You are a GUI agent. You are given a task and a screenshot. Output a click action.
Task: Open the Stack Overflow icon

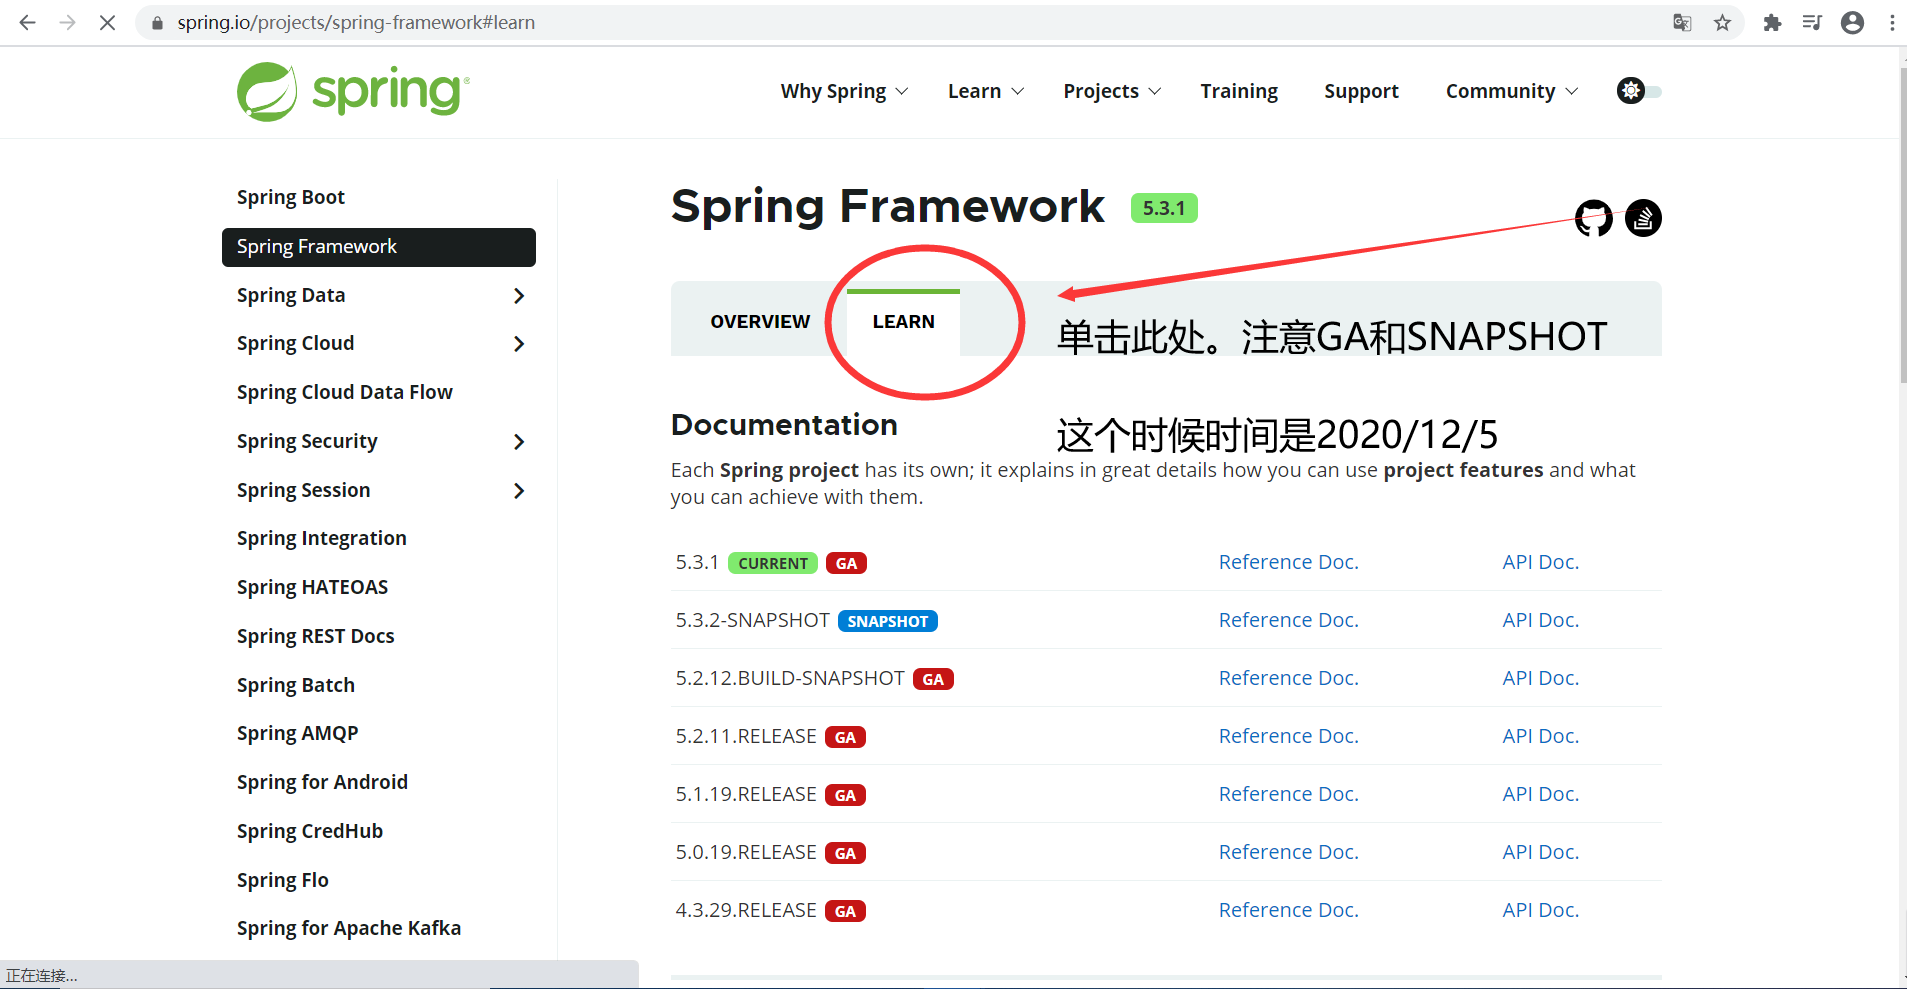point(1643,217)
